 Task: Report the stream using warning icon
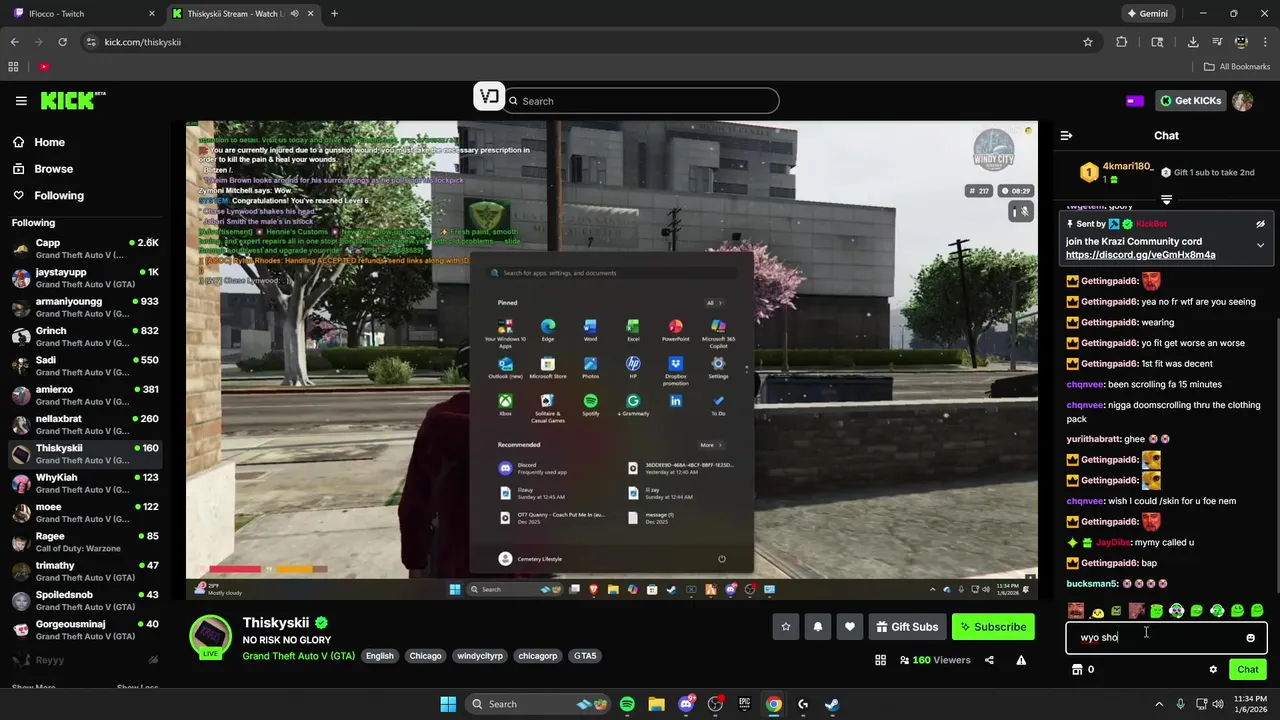click(1021, 660)
